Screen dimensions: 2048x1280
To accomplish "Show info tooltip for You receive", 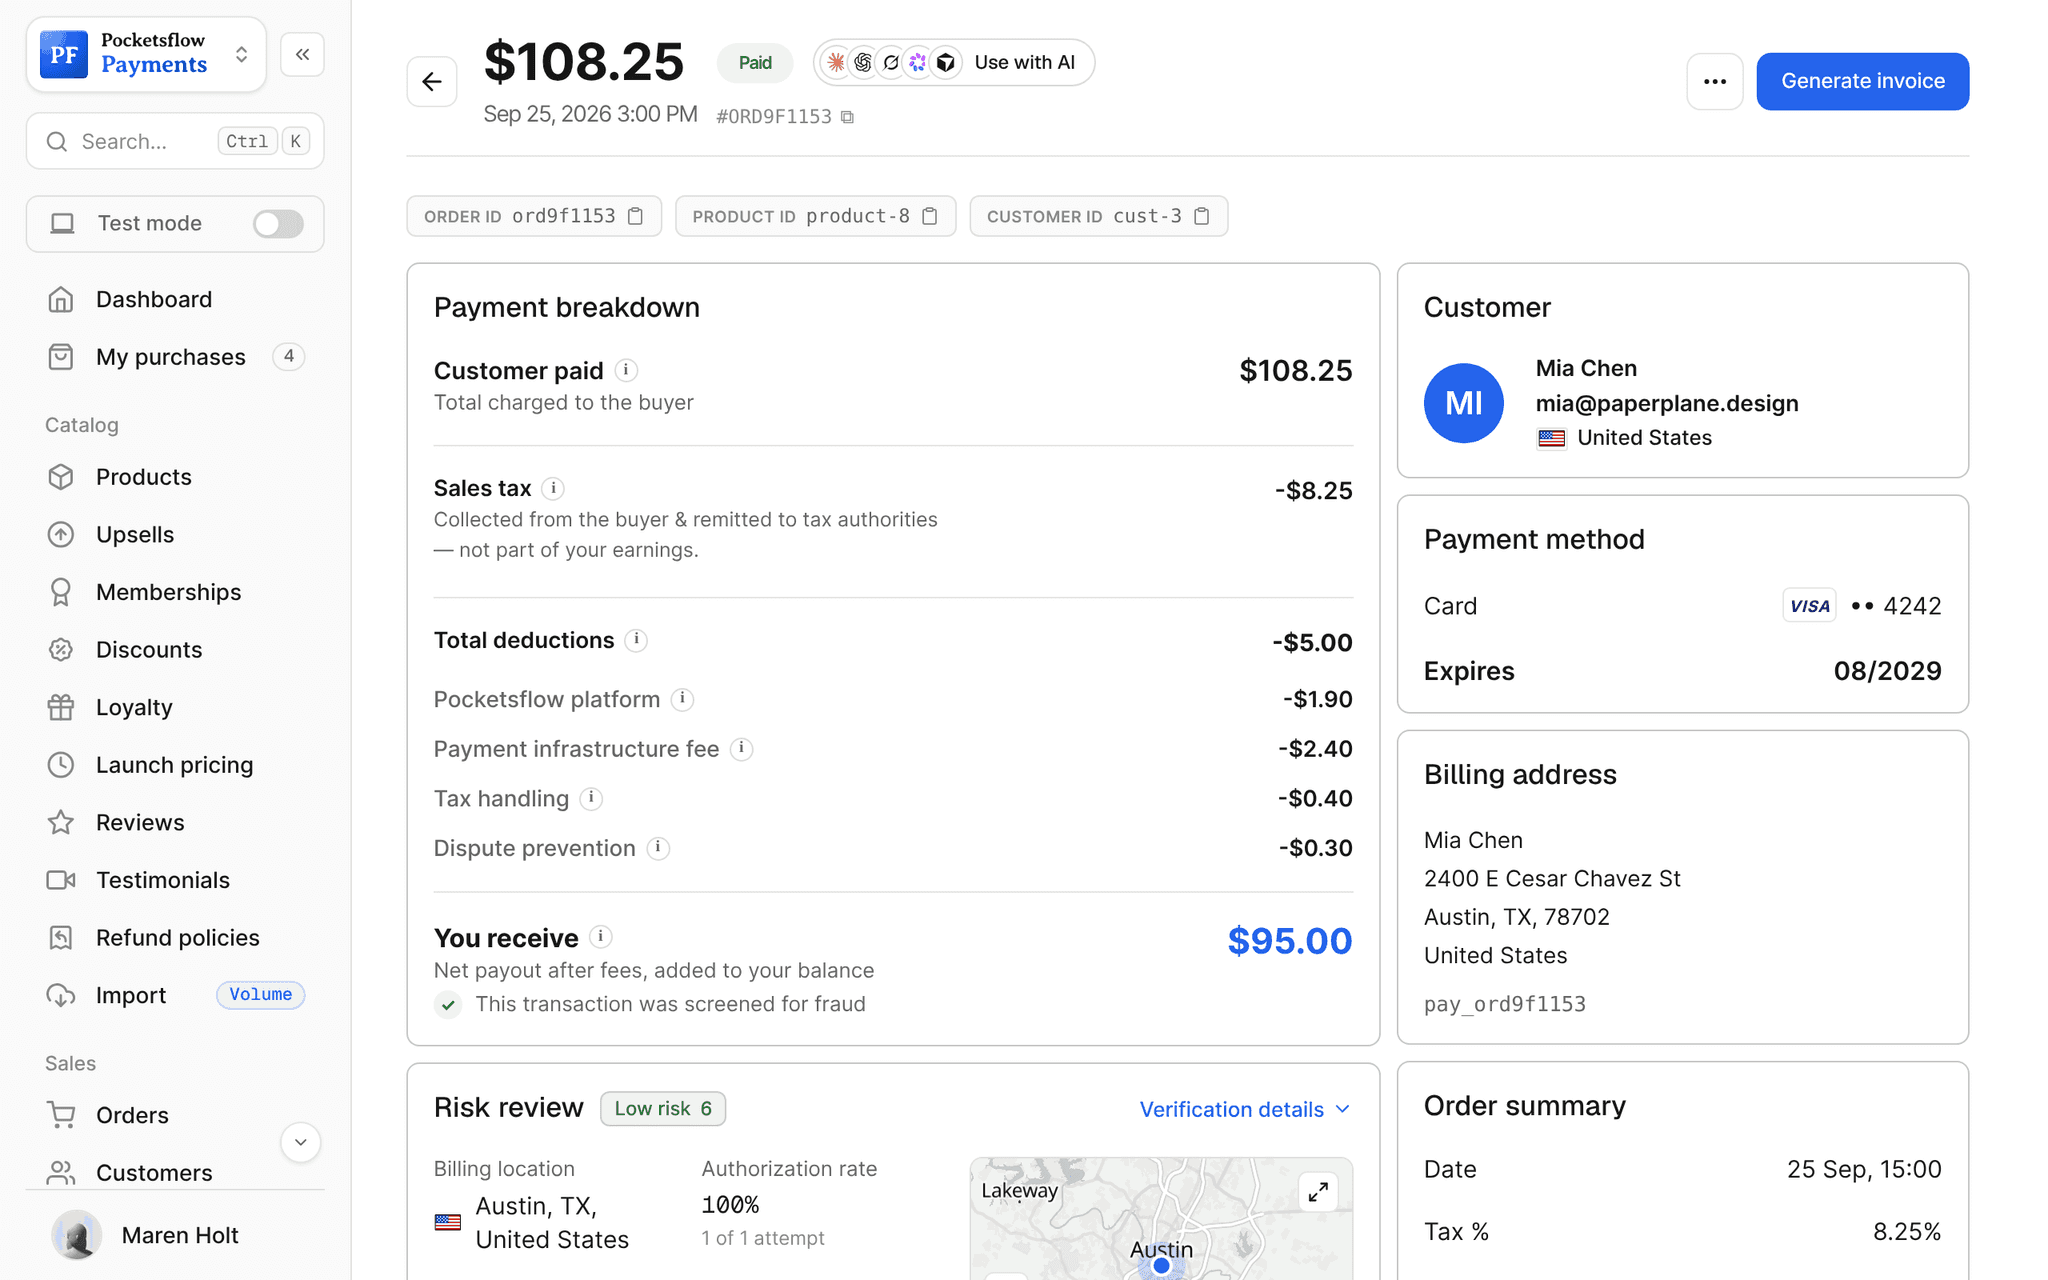I will (601, 937).
